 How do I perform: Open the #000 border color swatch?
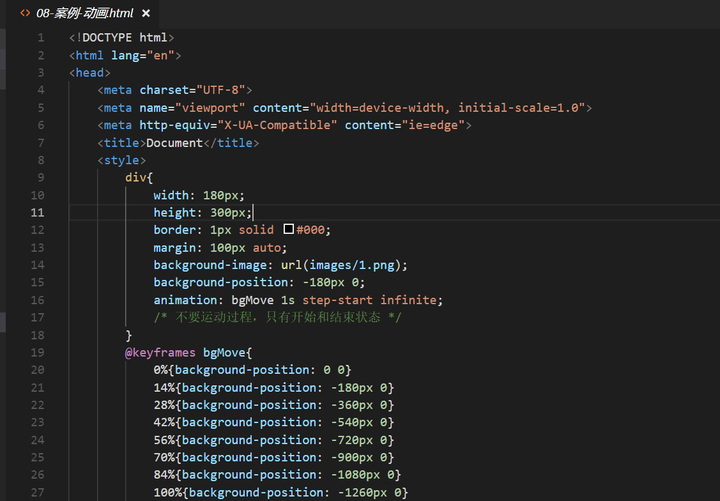[x=289, y=229]
